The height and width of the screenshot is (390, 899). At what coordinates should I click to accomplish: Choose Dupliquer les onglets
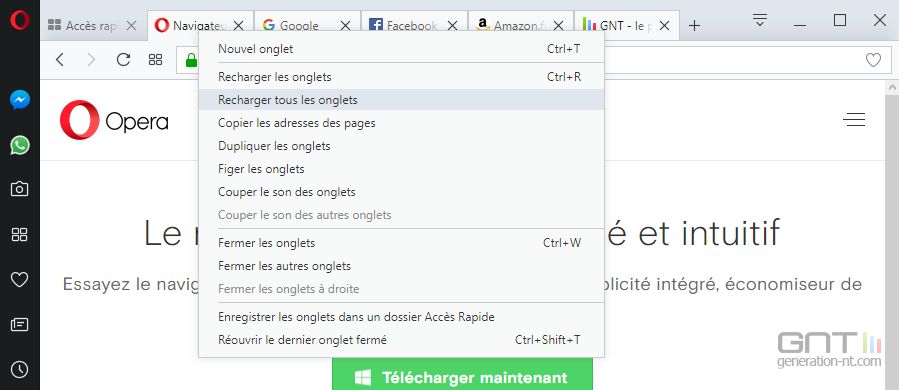coord(401,146)
